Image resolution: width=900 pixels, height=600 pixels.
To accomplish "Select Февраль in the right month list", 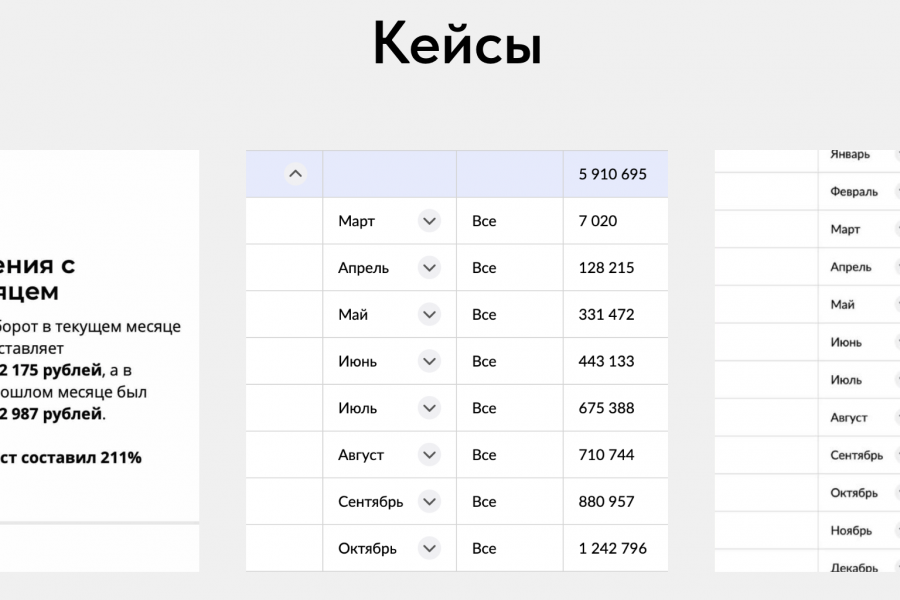I will click(x=853, y=191).
